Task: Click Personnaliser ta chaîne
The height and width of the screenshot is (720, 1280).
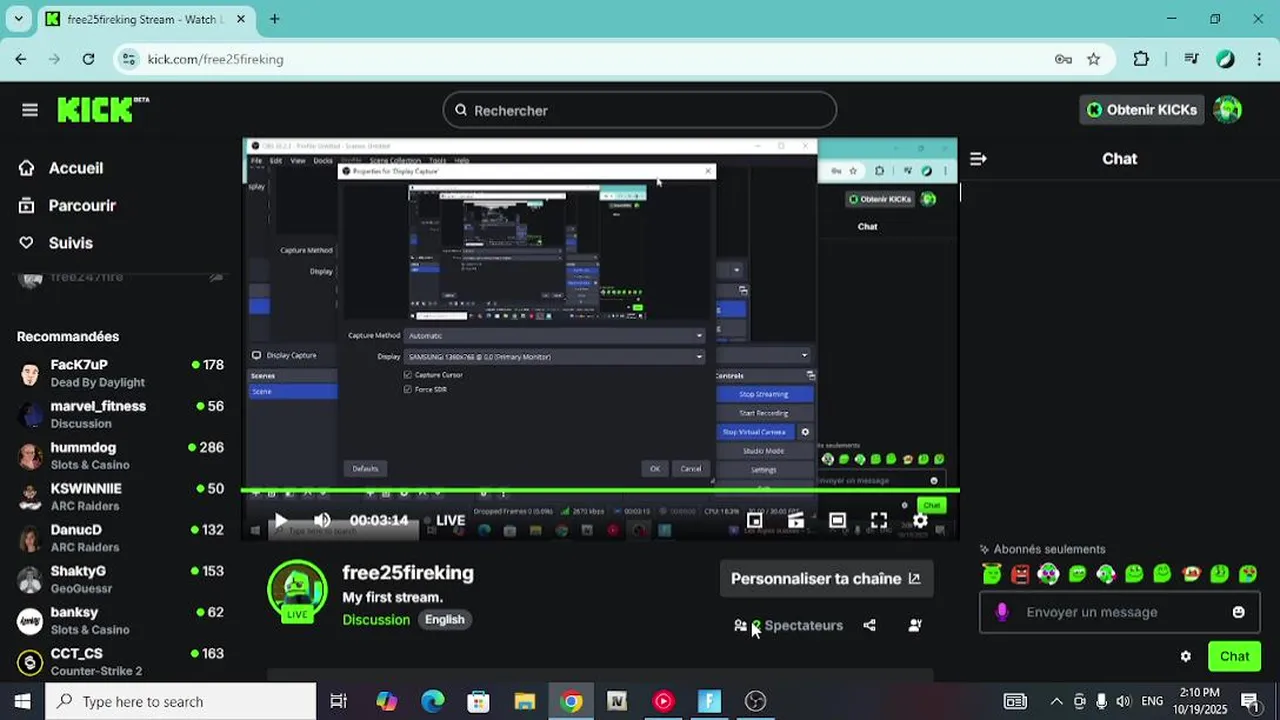Action: click(x=826, y=578)
